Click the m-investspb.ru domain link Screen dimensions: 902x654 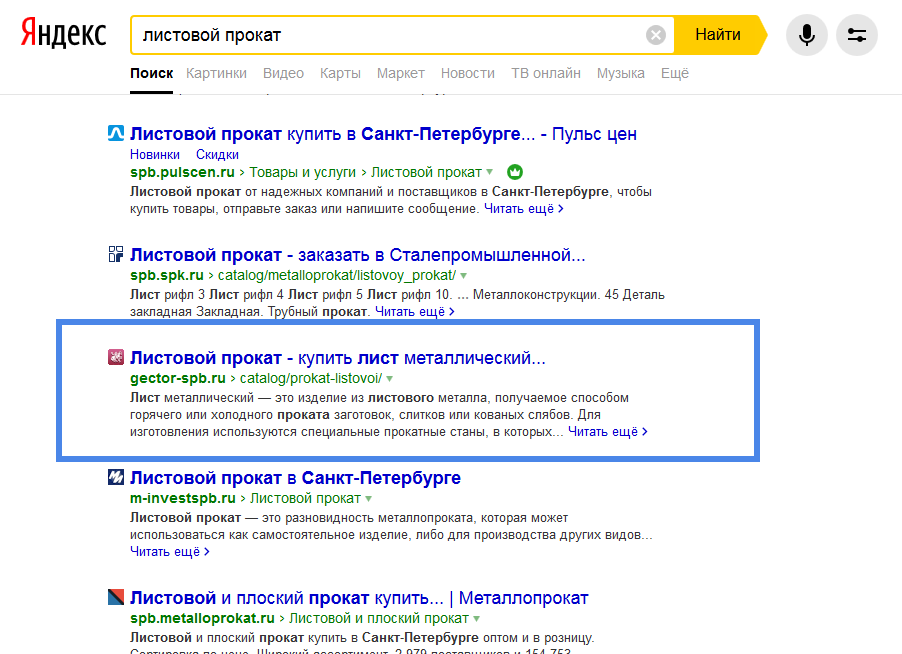click(183, 498)
